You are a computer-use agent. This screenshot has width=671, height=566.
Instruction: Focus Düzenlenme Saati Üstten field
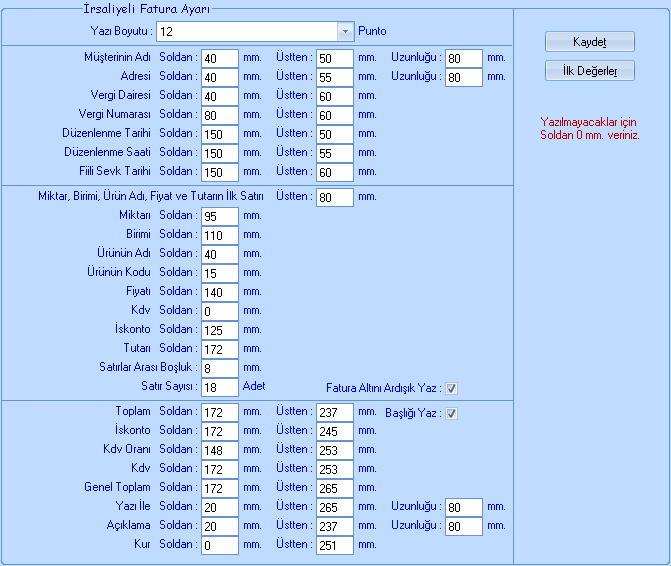(335, 153)
